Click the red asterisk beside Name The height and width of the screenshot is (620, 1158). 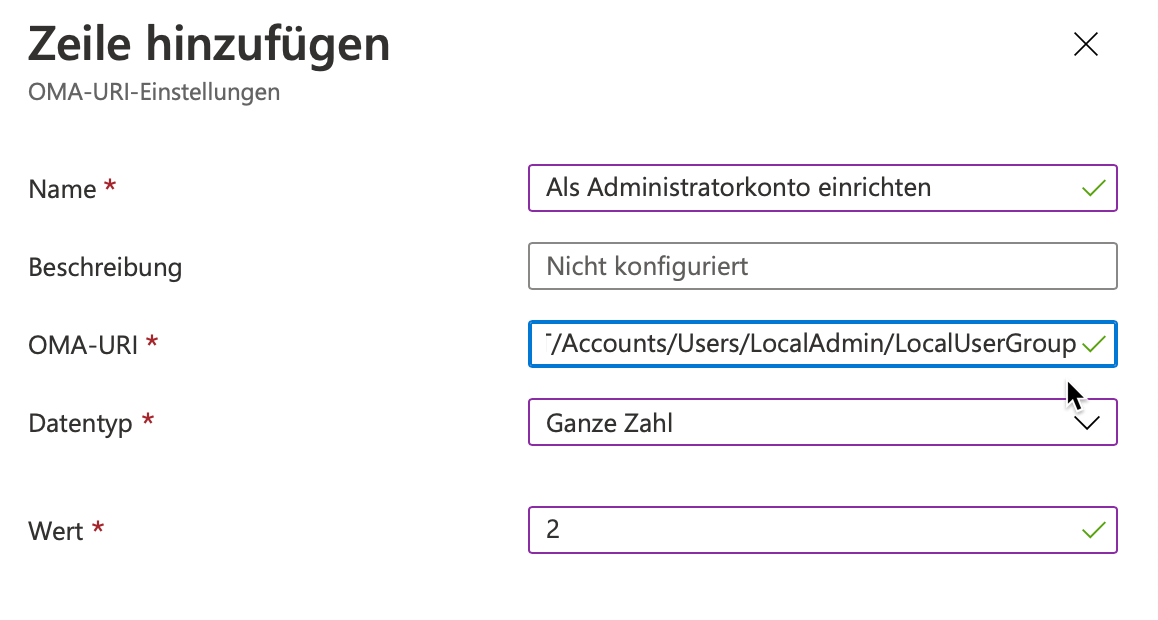click(110, 187)
